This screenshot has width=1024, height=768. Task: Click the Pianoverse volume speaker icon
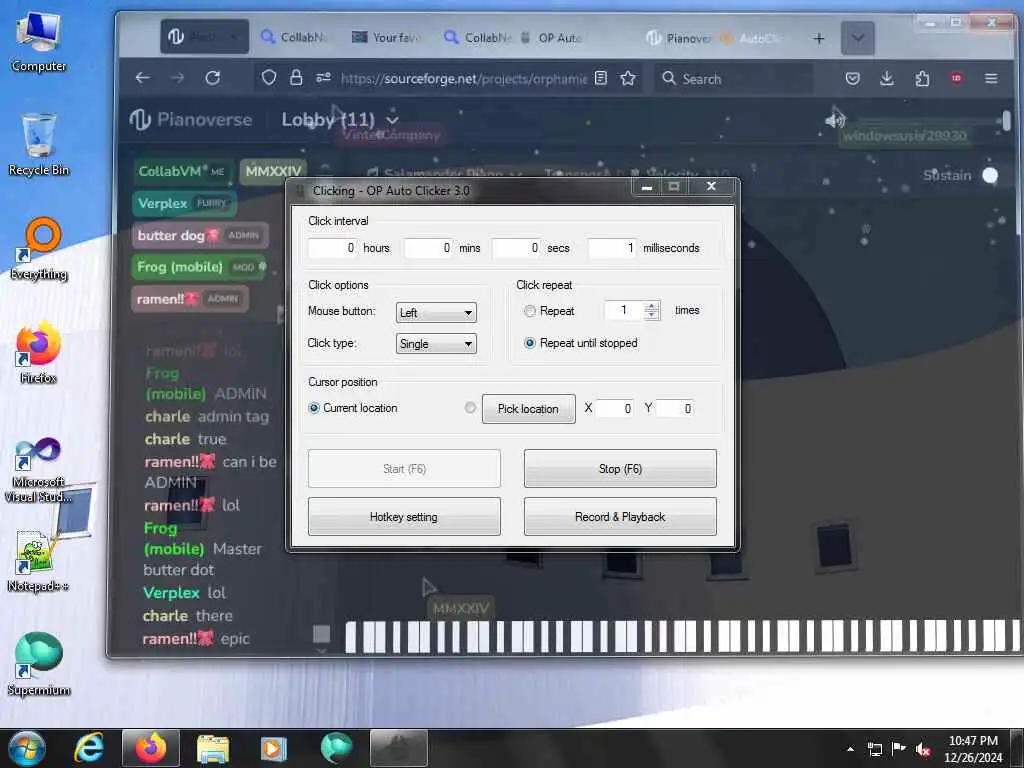(x=835, y=120)
